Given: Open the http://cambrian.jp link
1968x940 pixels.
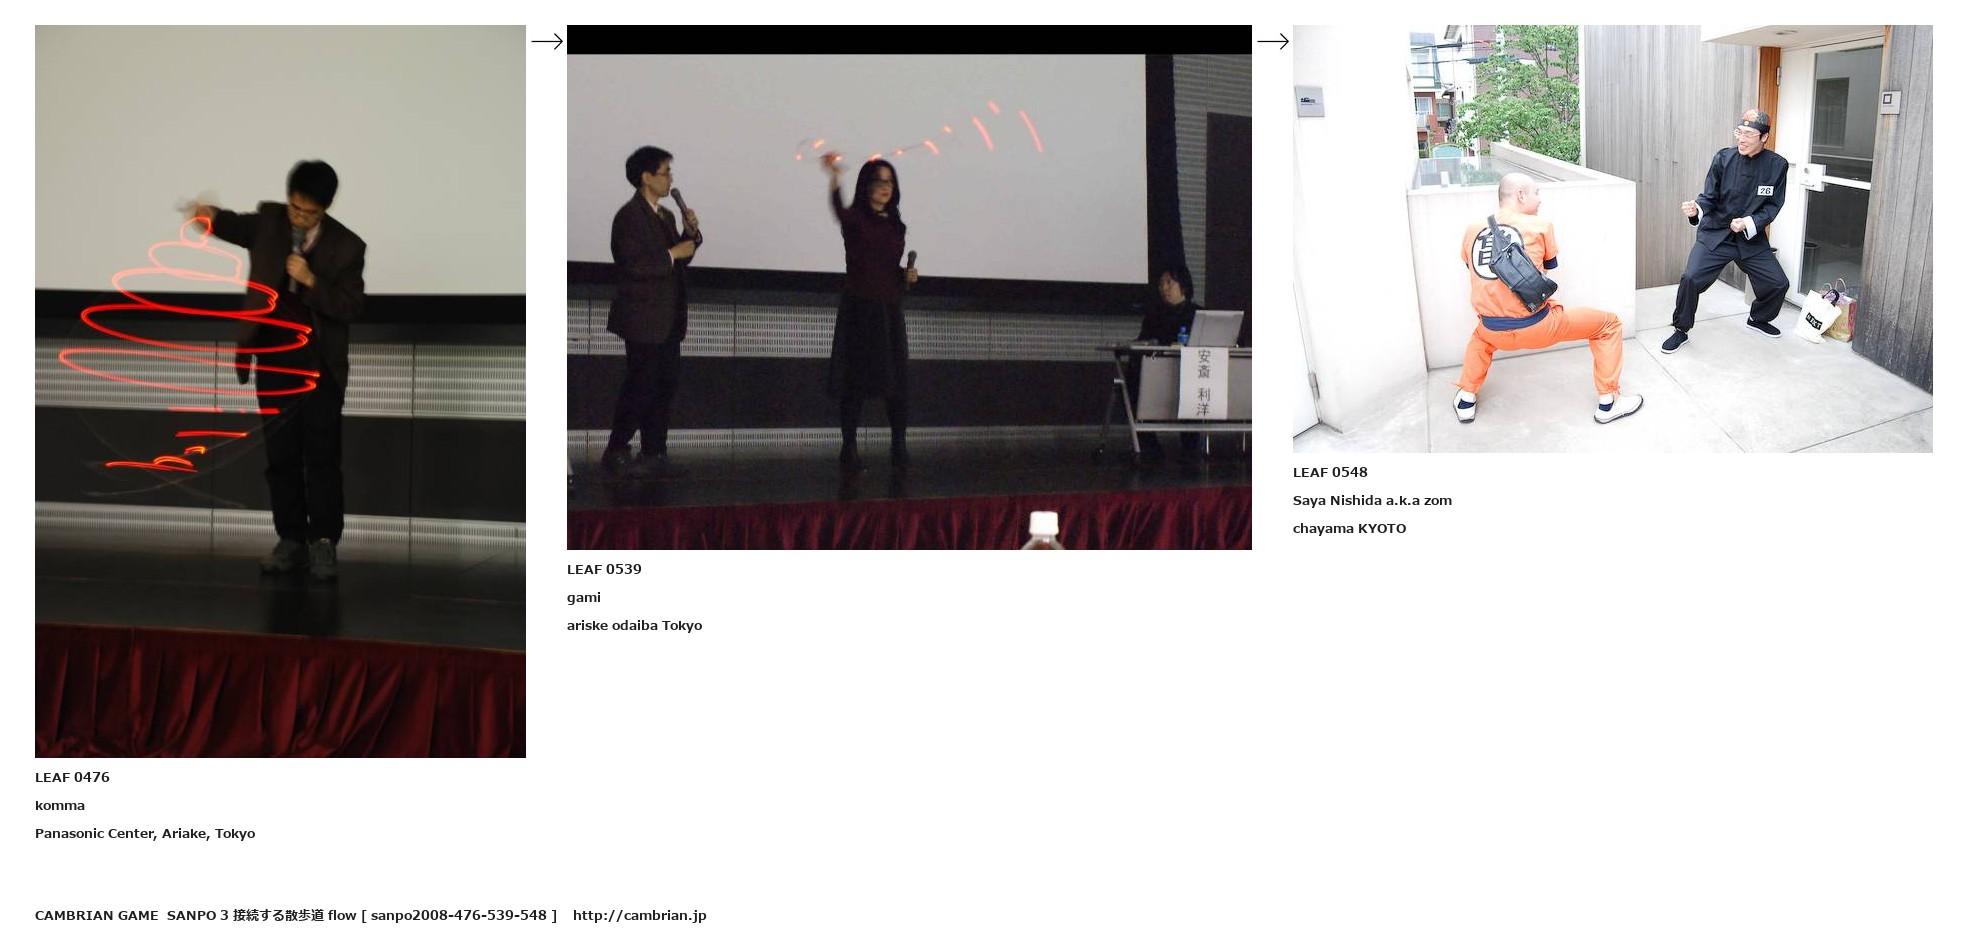Looking at the screenshot, I should coord(639,915).
